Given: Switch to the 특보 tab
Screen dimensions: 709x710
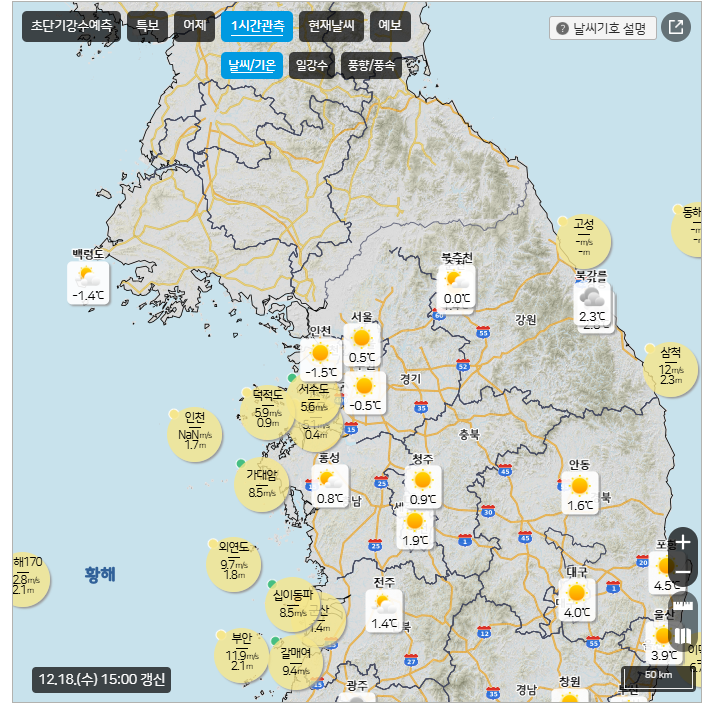Looking at the screenshot, I should click(148, 26).
